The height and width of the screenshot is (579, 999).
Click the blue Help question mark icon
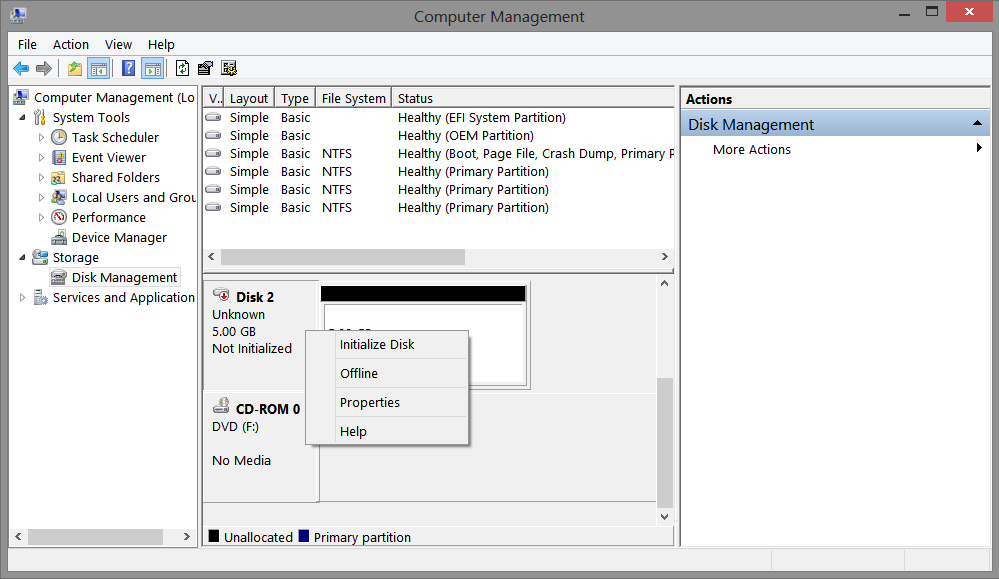click(128, 68)
